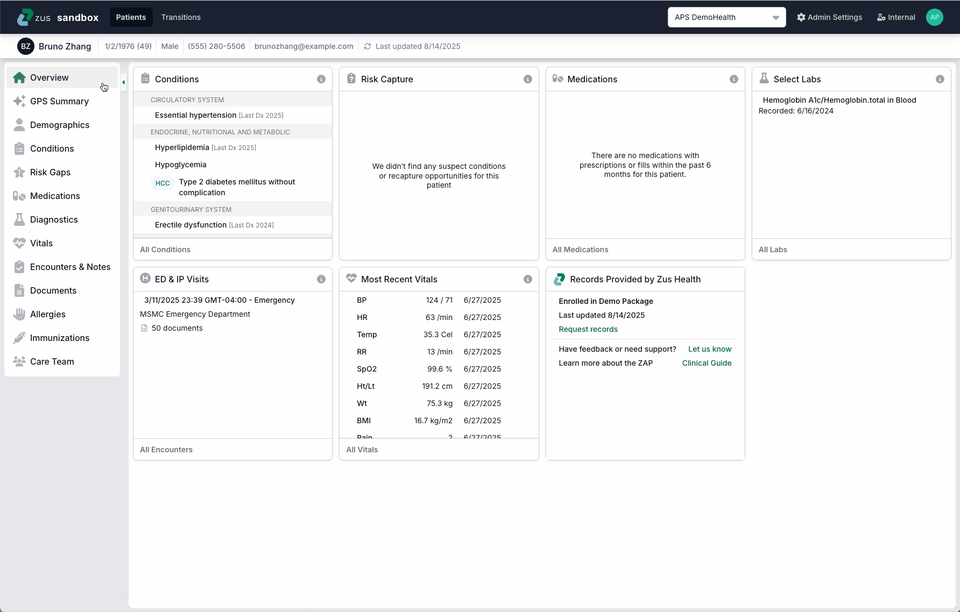The height and width of the screenshot is (612, 960).
Task: Click the Zus sandbox logo
Action: coord(58,17)
